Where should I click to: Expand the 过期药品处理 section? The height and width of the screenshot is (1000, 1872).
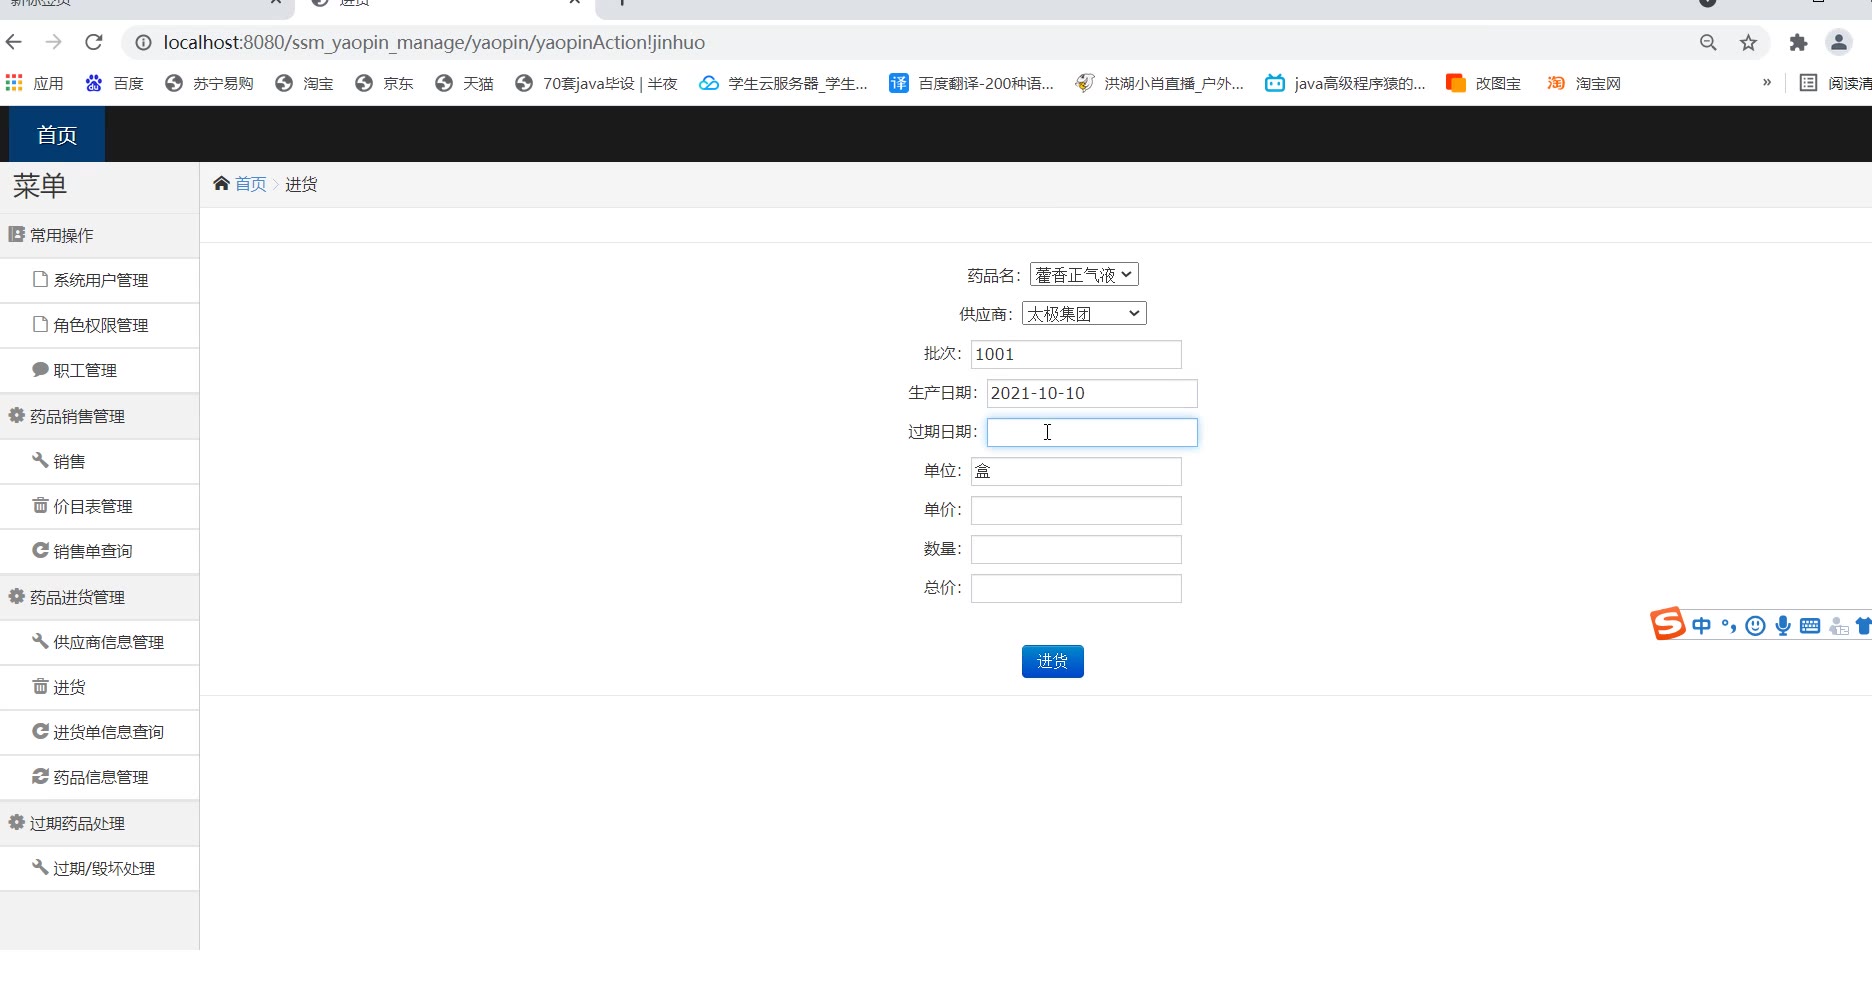click(x=99, y=823)
